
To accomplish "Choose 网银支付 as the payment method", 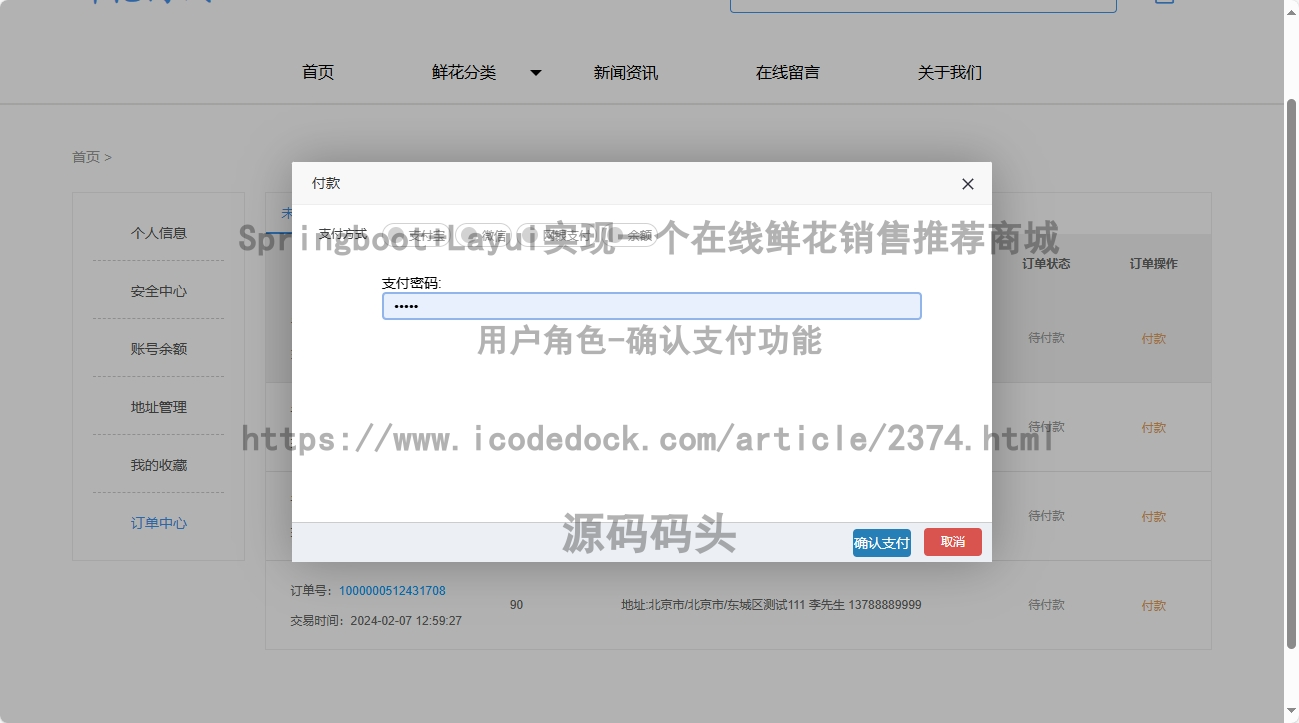I will coord(558,236).
